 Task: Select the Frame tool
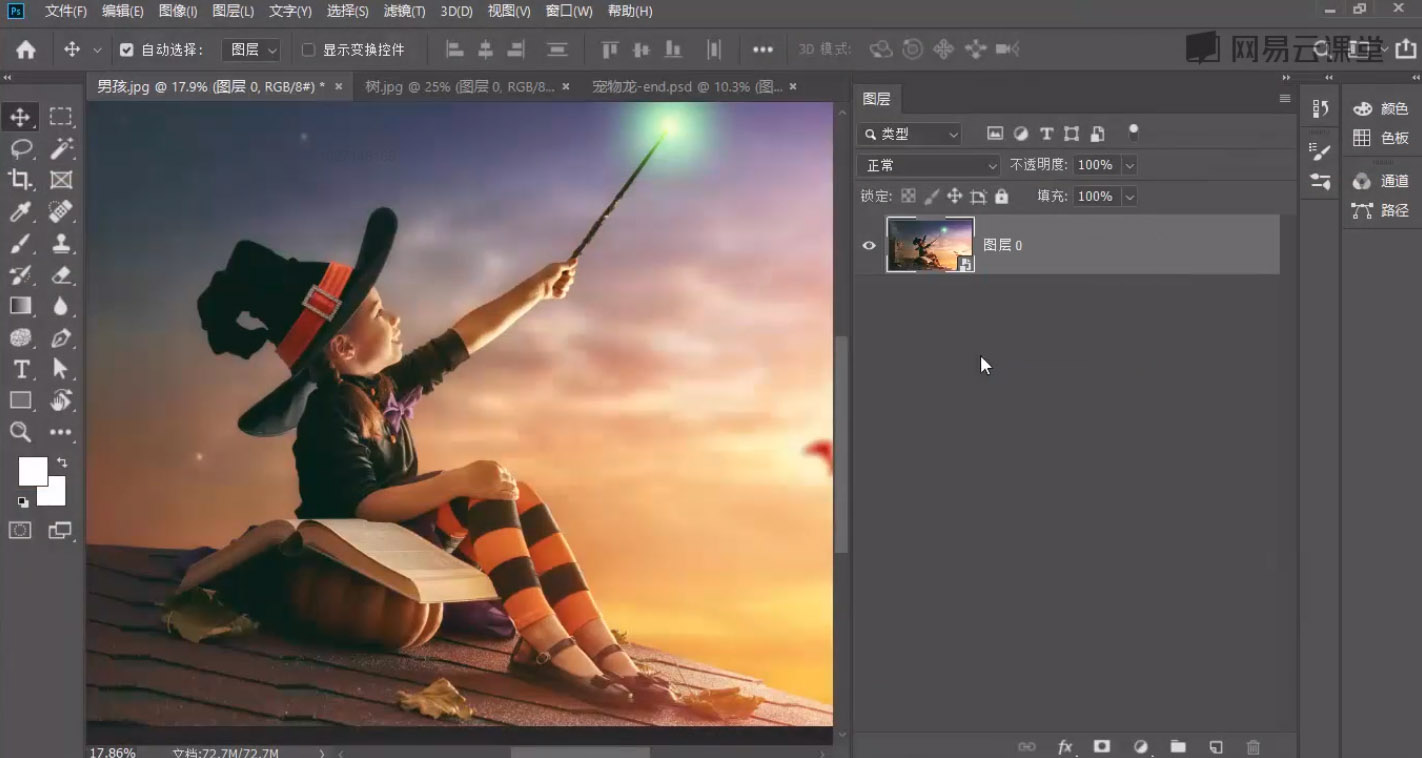(61, 180)
